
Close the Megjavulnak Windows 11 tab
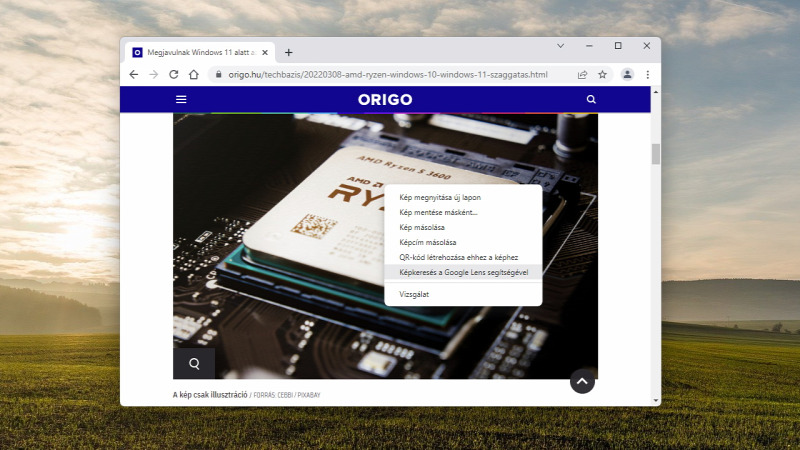click(265, 52)
